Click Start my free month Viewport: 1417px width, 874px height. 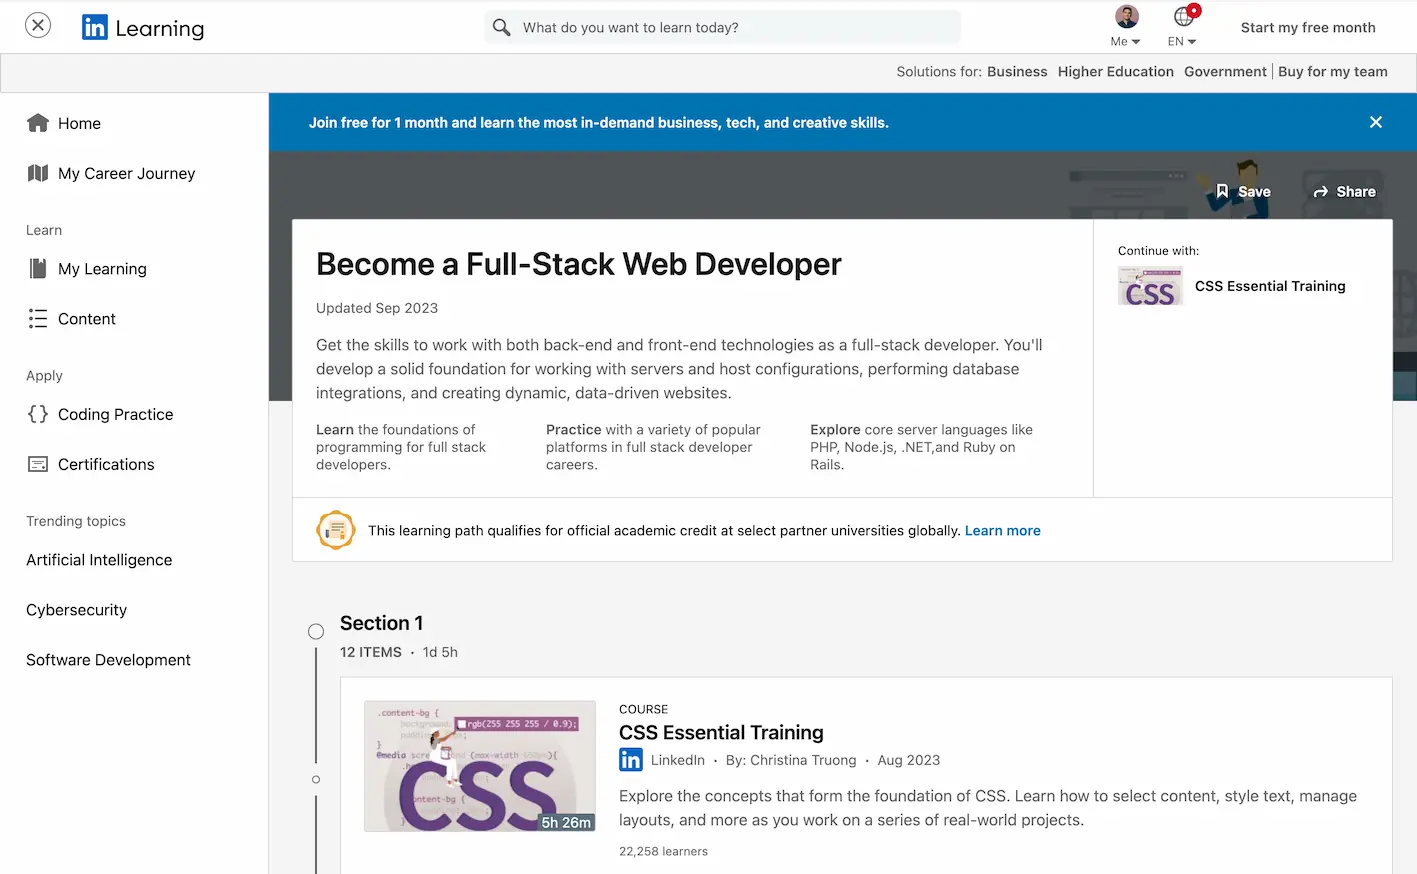click(1307, 27)
